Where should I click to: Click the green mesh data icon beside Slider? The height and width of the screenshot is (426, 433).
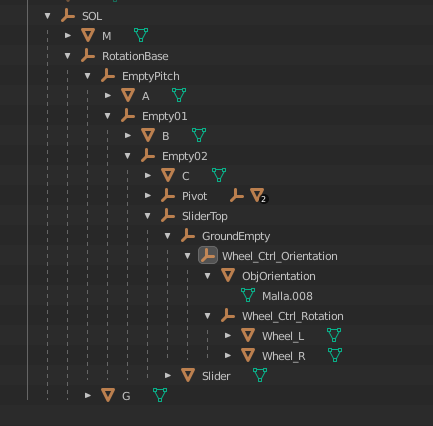pyautogui.click(x=260, y=375)
